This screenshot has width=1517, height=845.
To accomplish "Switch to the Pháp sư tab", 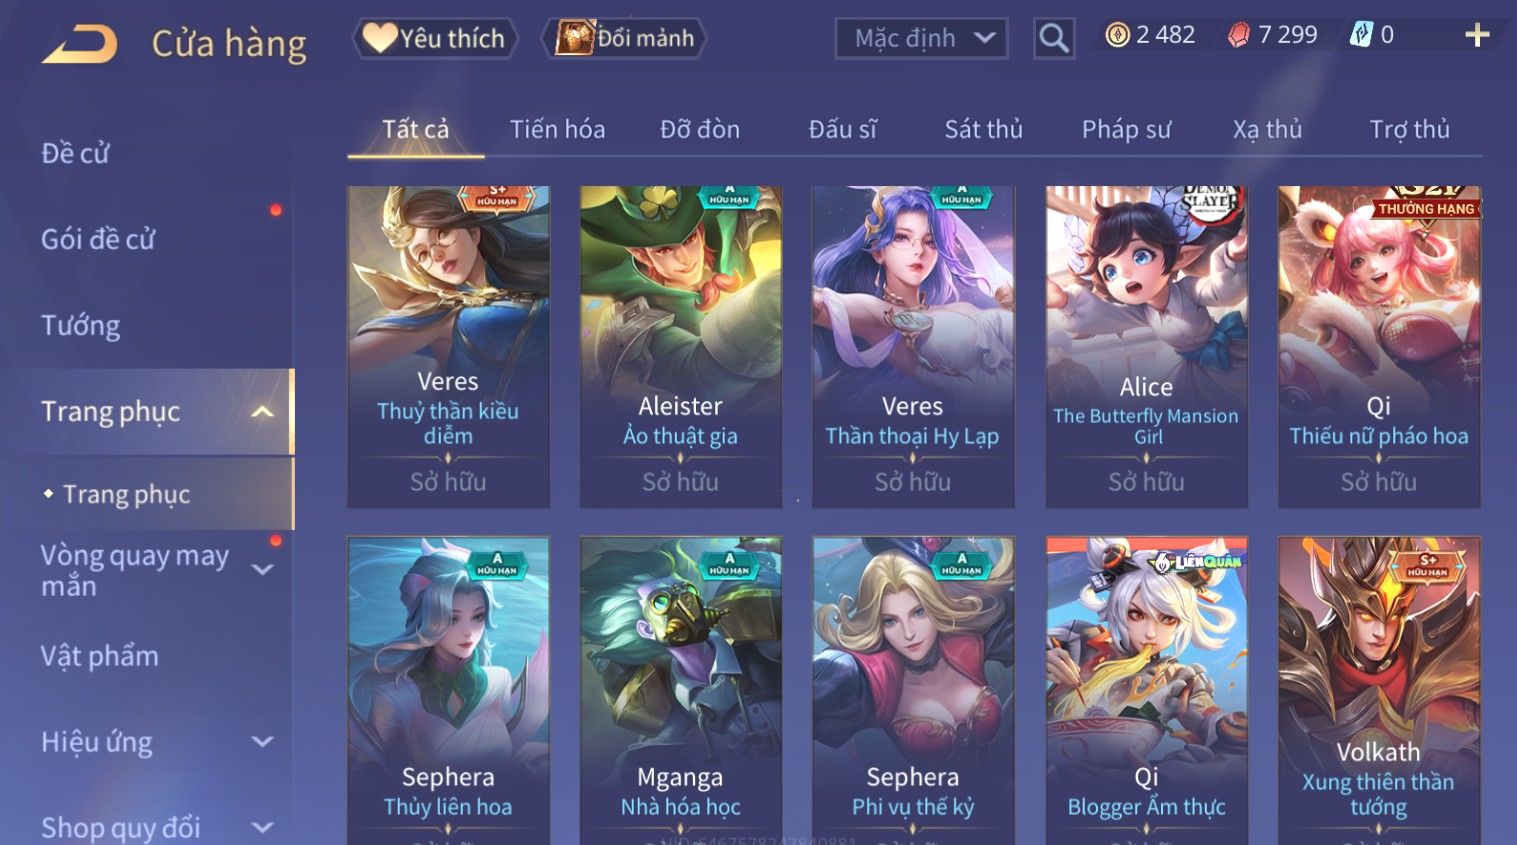I will [1126, 129].
